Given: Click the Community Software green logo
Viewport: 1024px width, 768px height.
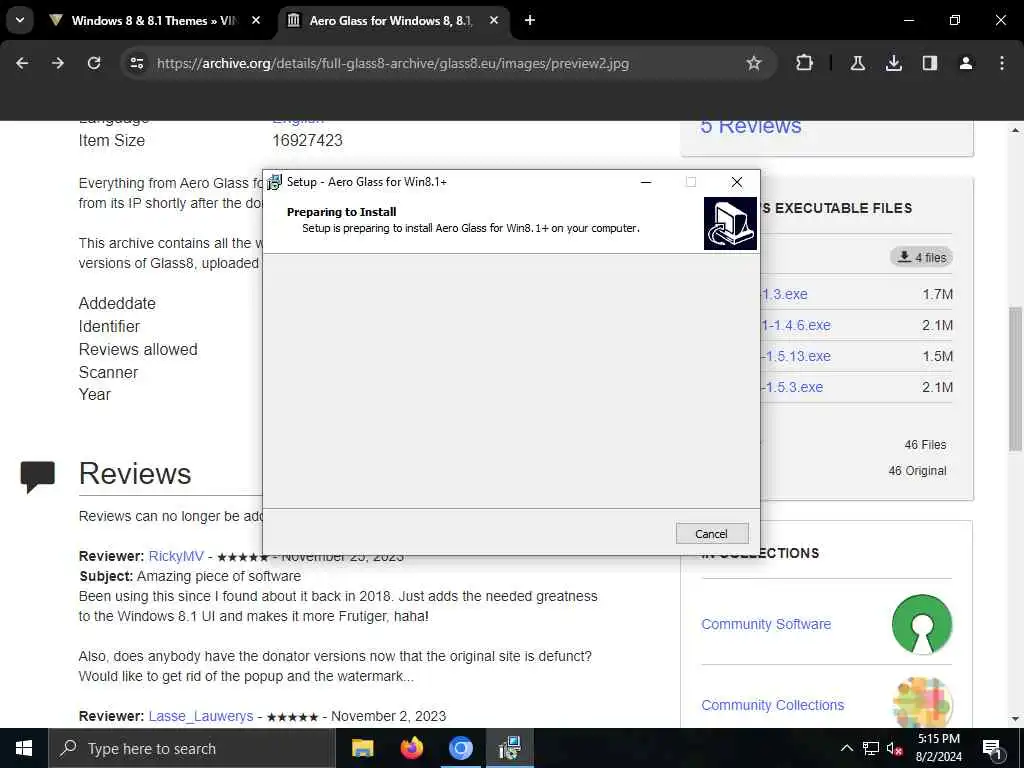Looking at the screenshot, I should 922,624.
